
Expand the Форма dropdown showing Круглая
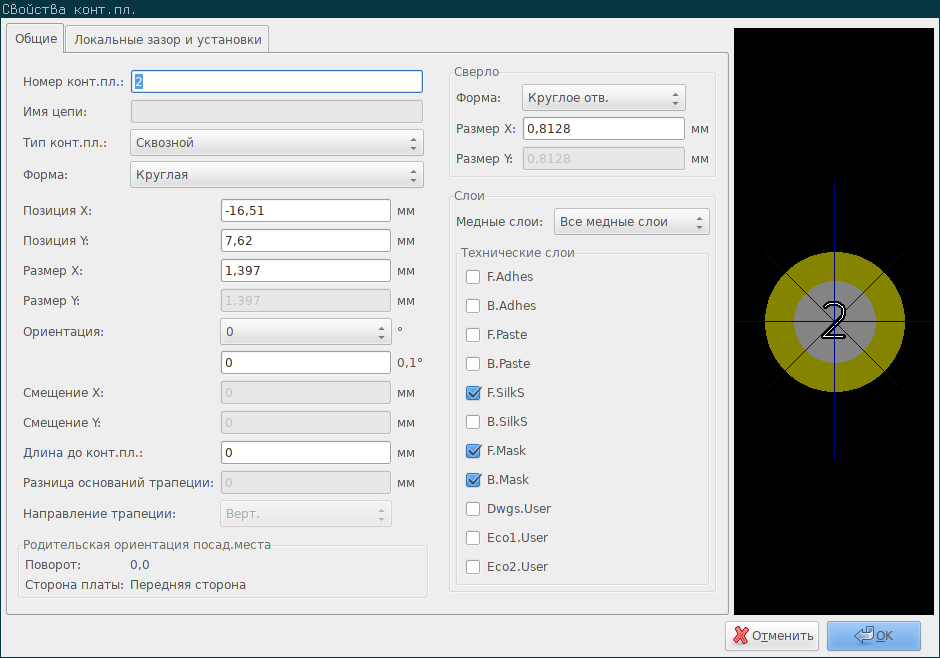276,175
